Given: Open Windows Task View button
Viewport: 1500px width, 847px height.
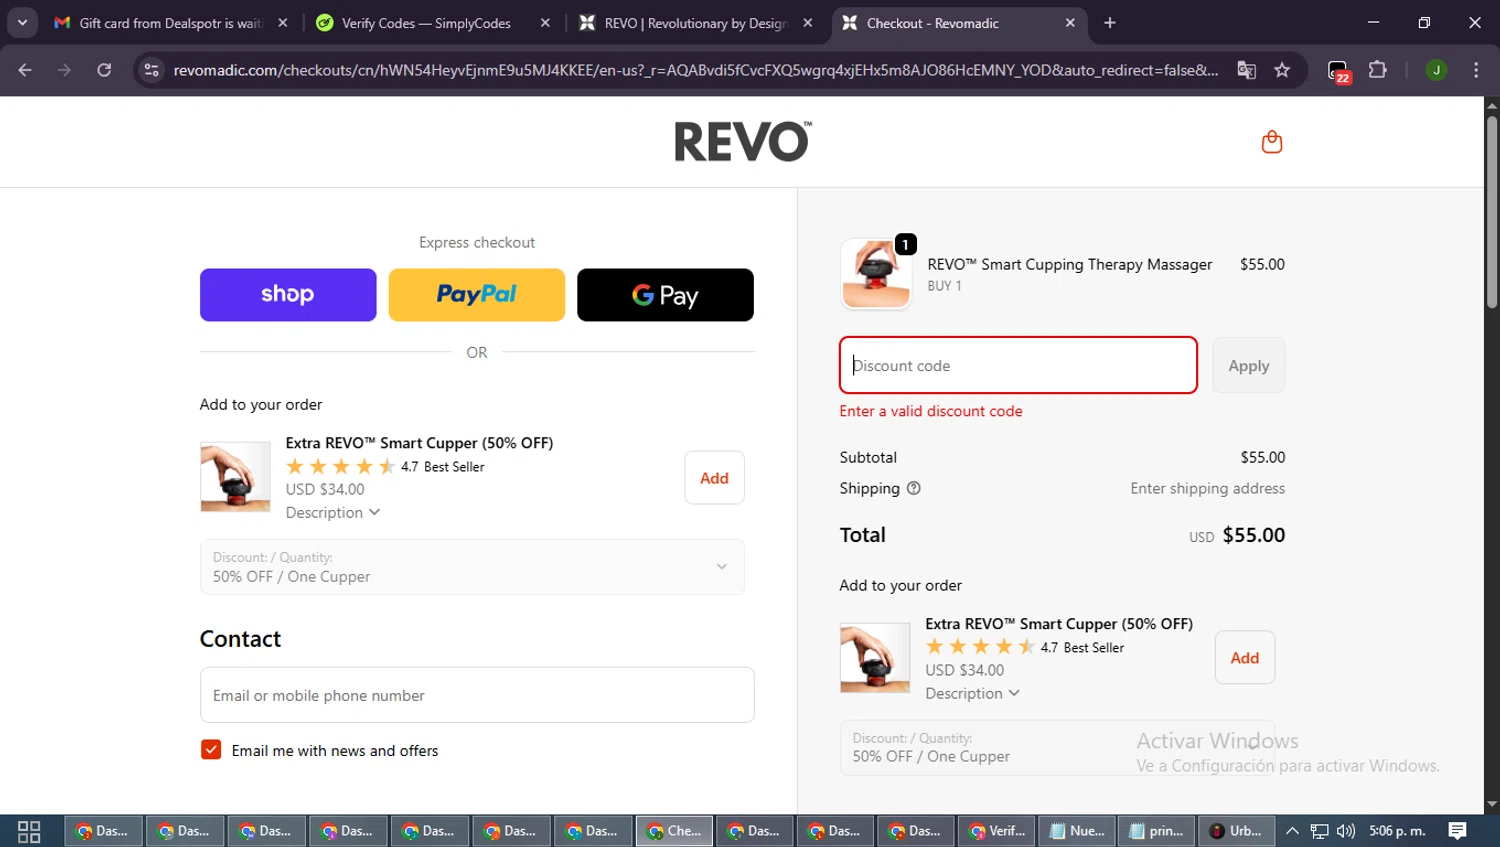Looking at the screenshot, I should click(x=29, y=831).
